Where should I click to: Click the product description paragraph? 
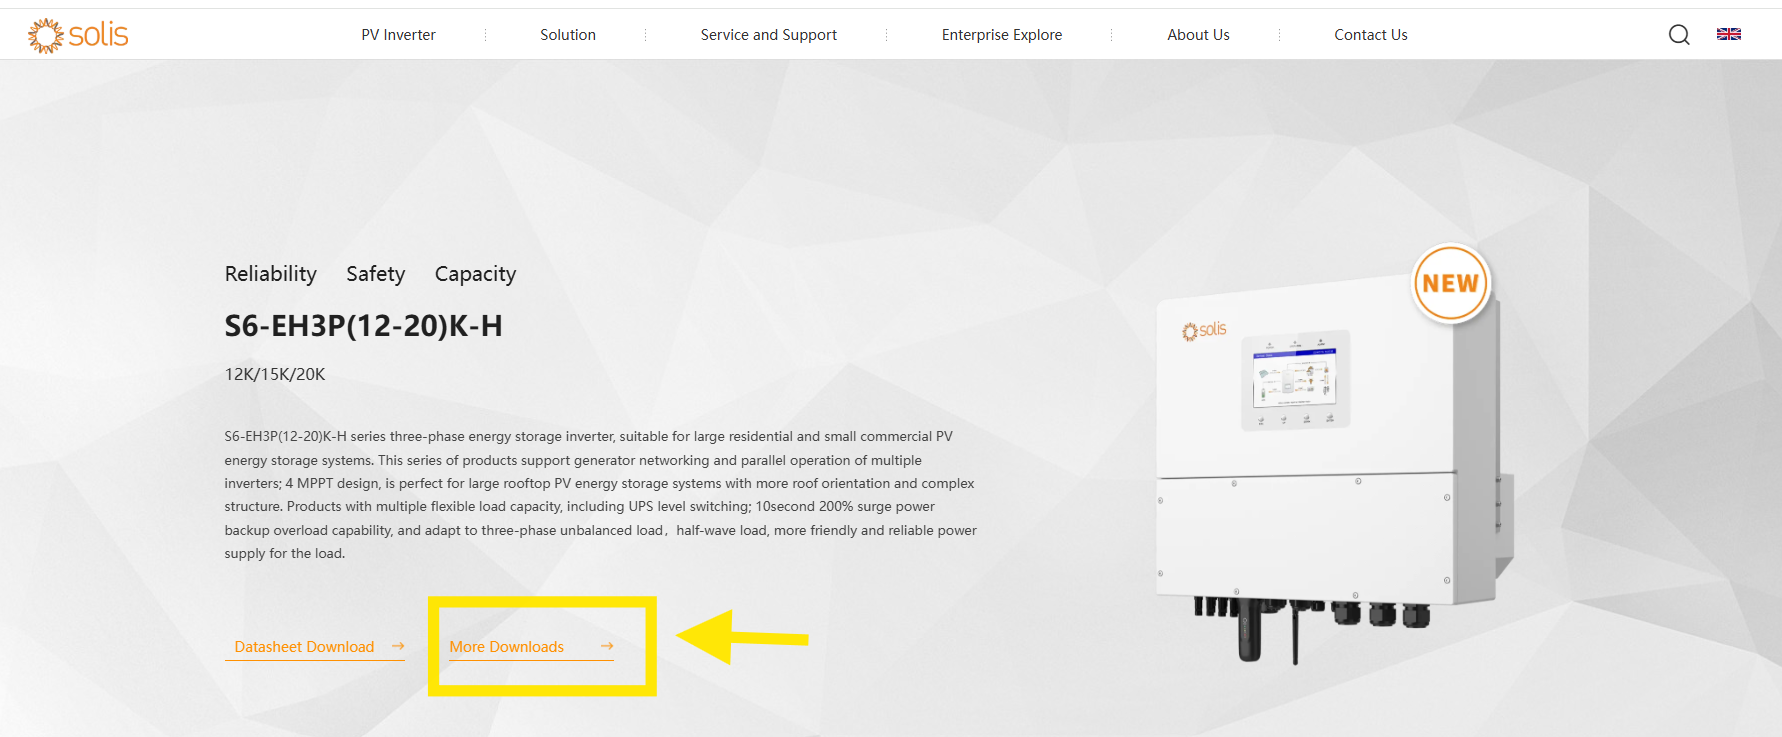pos(600,495)
